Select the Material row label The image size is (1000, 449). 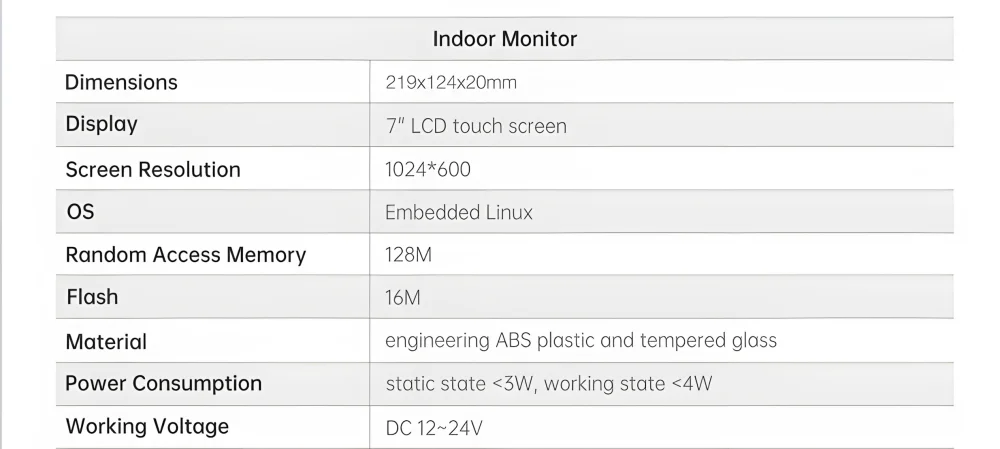click(x=106, y=341)
